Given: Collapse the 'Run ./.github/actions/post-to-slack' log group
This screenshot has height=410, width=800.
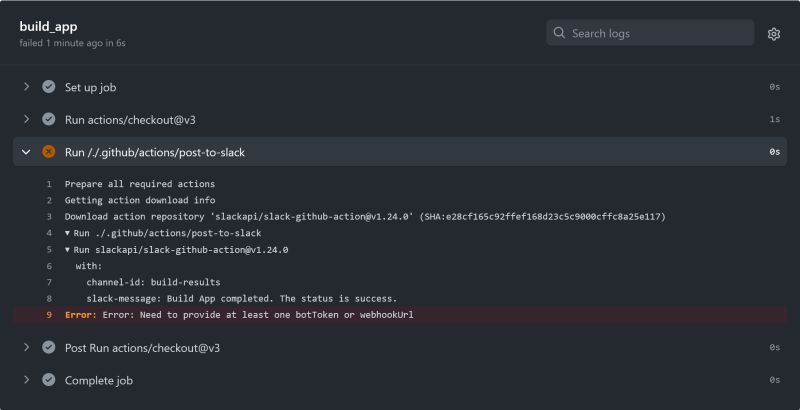Looking at the screenshot, I should 68,233.
